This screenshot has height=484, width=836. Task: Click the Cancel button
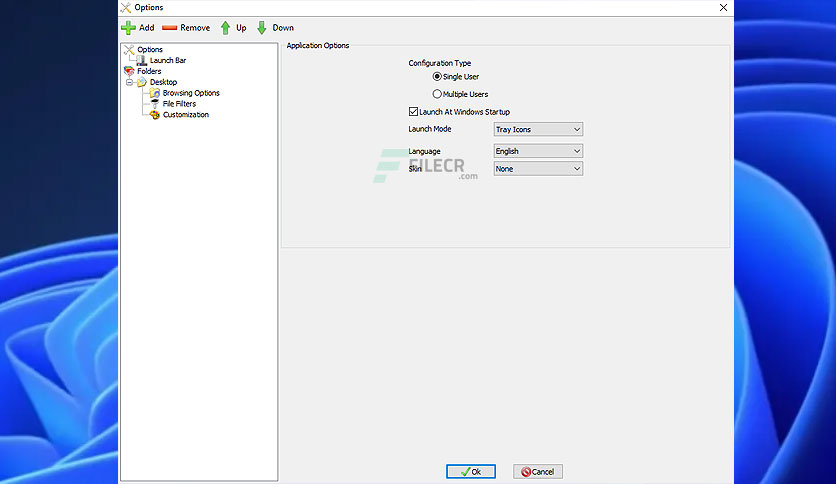coord(538,472)
